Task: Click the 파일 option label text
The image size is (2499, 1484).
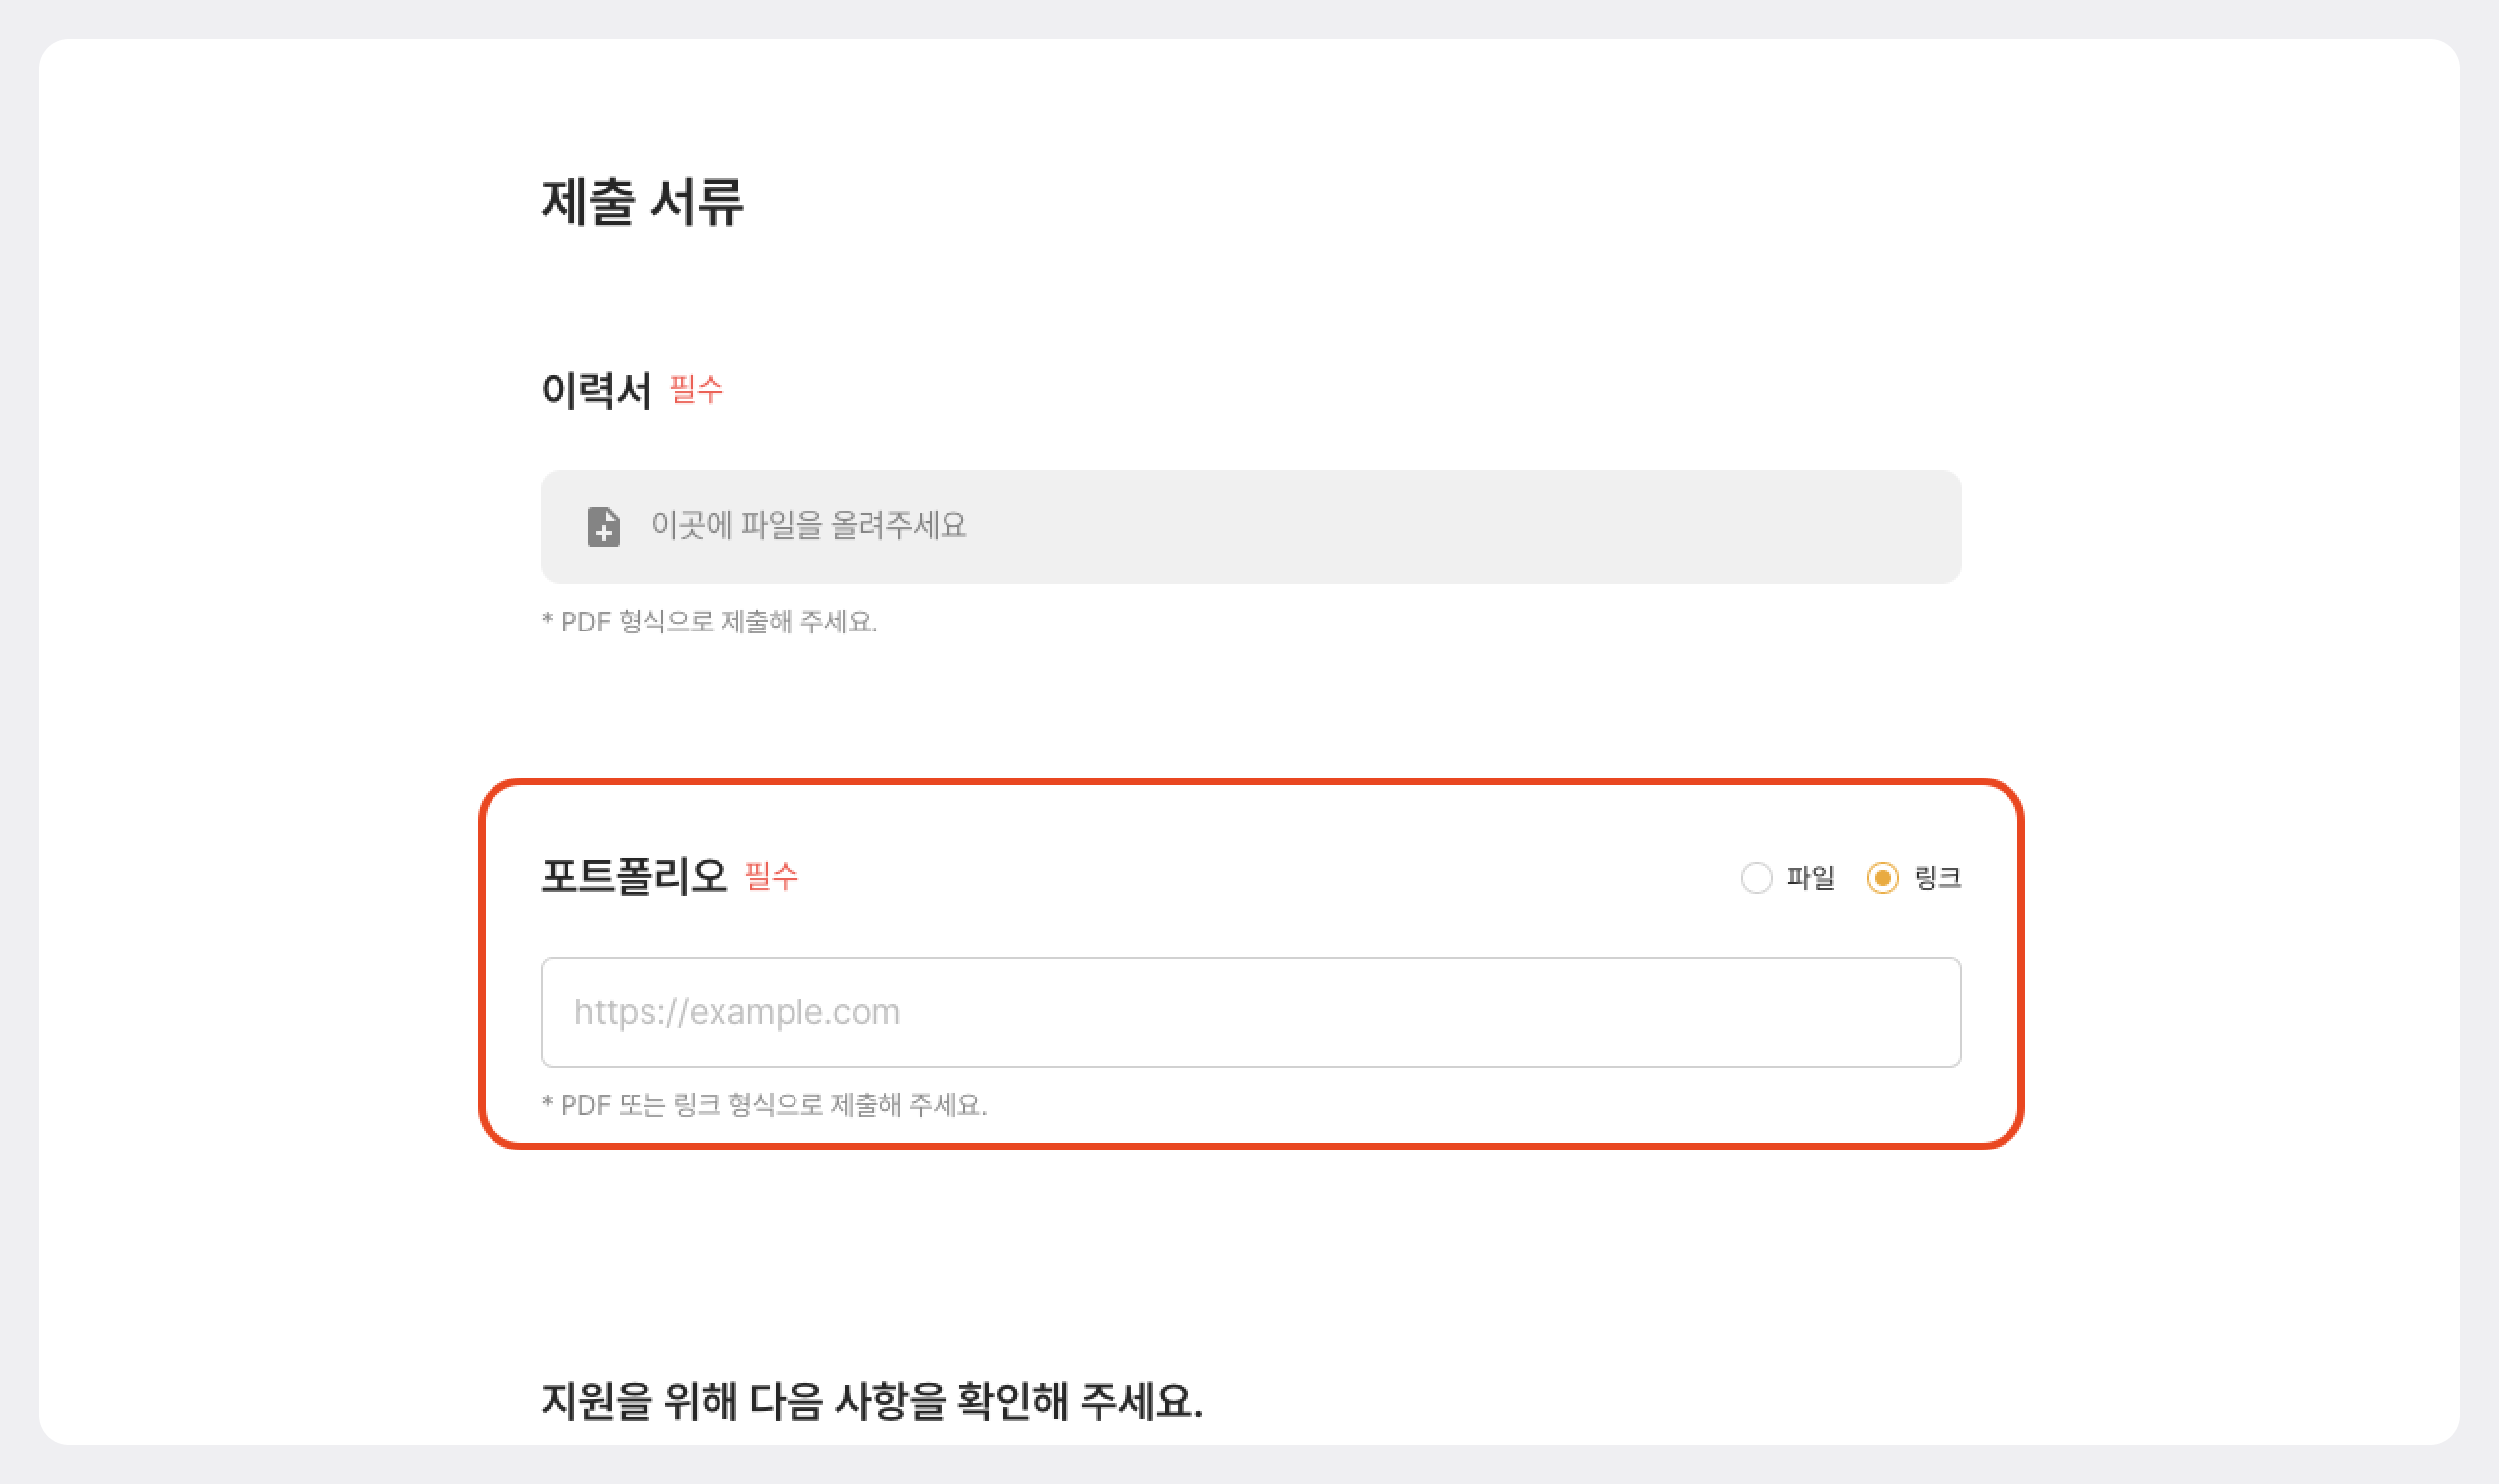Action: [1810, 878]
